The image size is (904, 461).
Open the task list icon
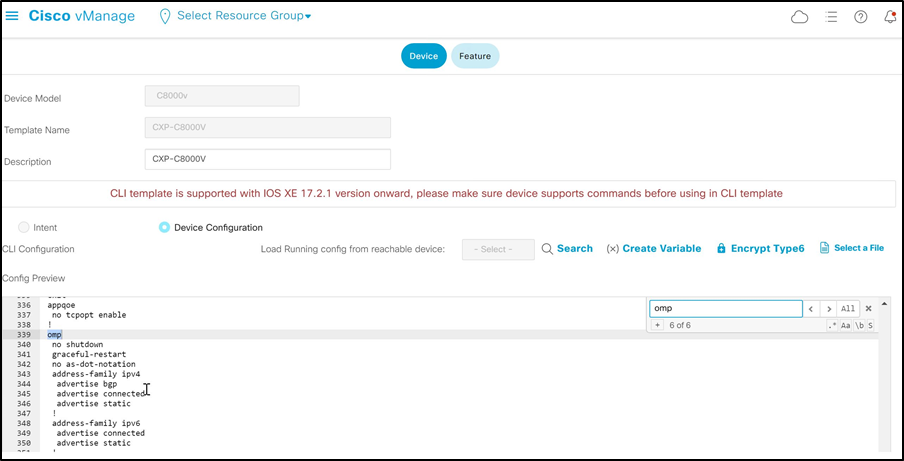click(831, 17)
